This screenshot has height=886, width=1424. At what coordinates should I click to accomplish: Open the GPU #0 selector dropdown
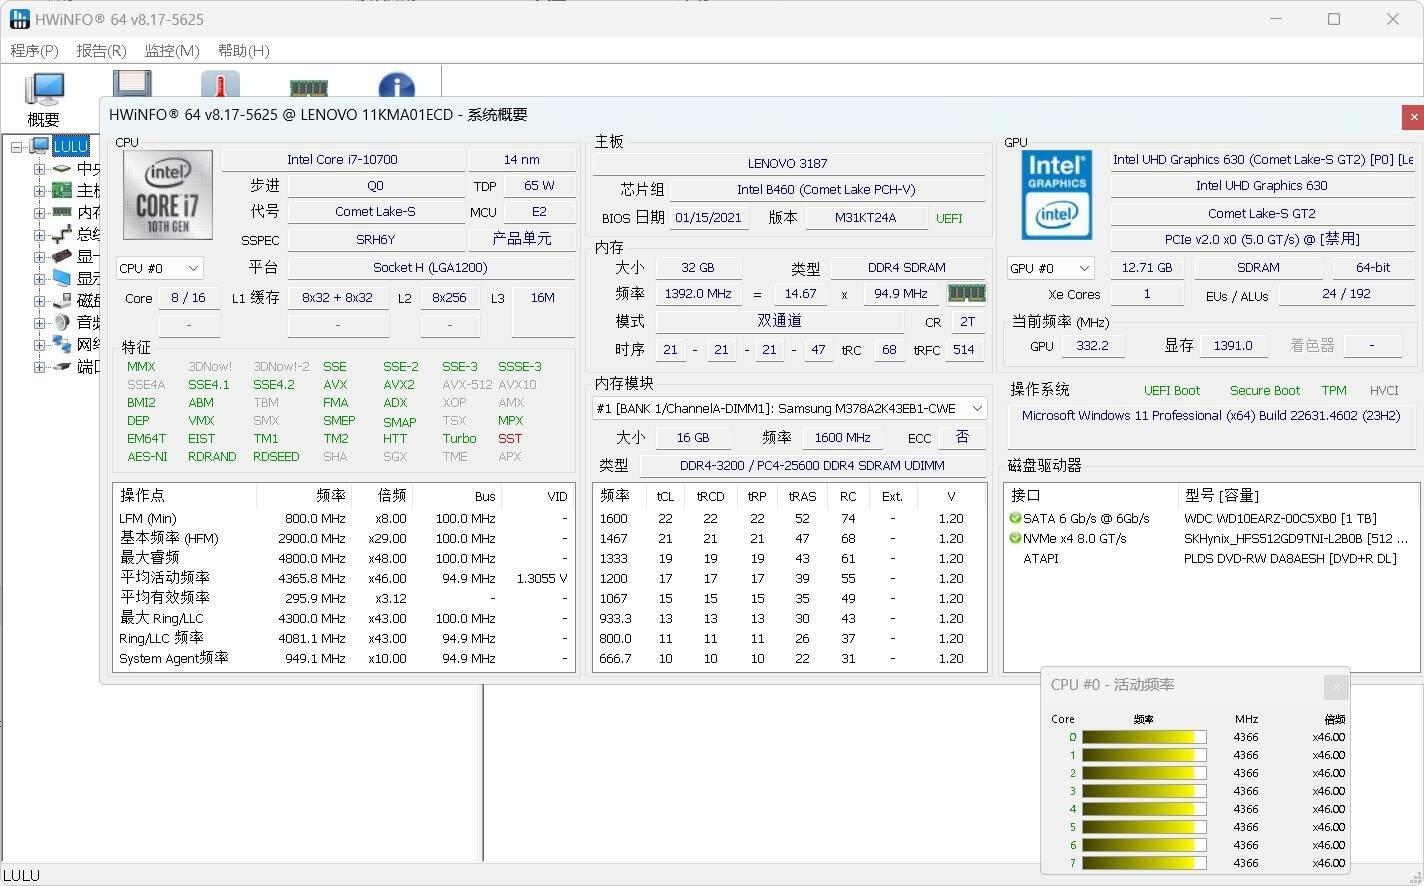tap(1050, 268)
